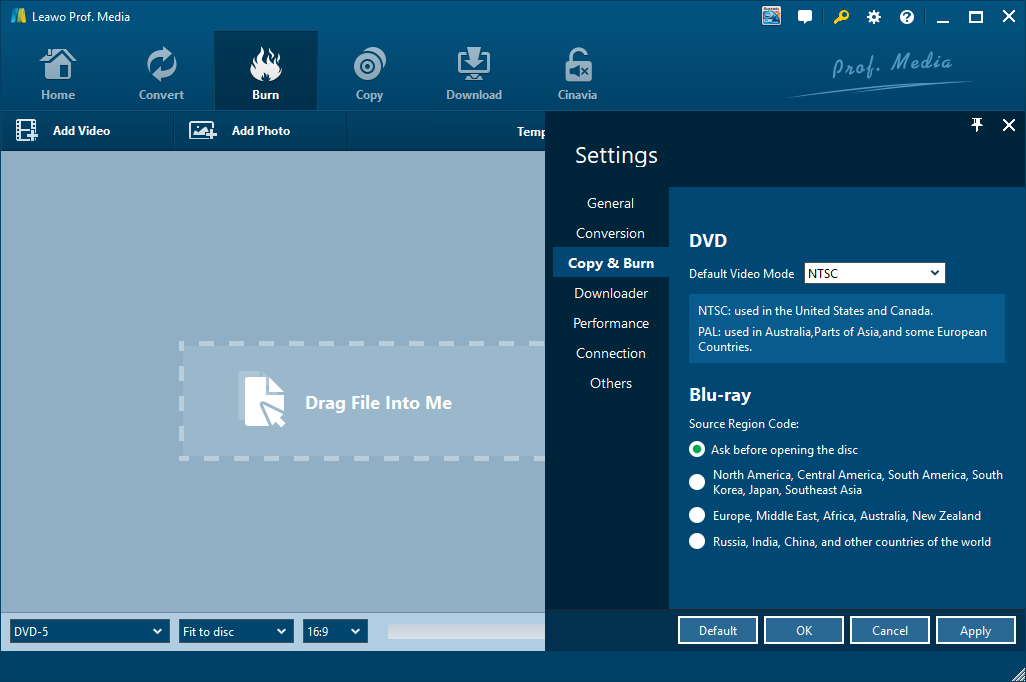
Task: Select the North America region code option
Action: pos(697,482)
